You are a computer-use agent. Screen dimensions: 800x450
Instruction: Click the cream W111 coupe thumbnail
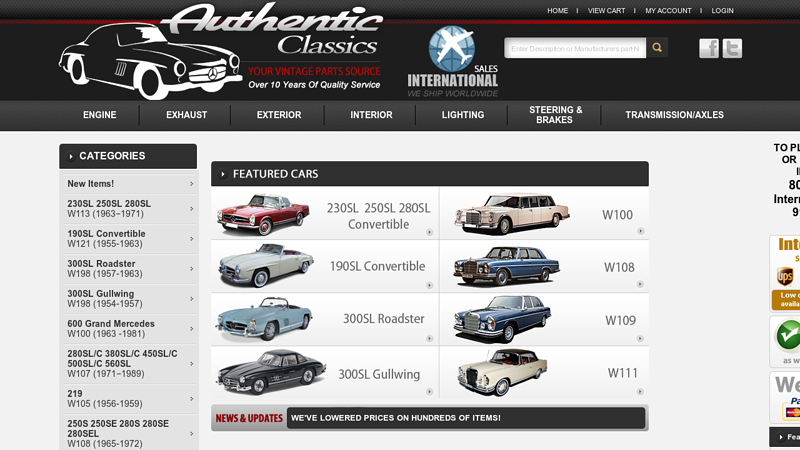point(503,372)
